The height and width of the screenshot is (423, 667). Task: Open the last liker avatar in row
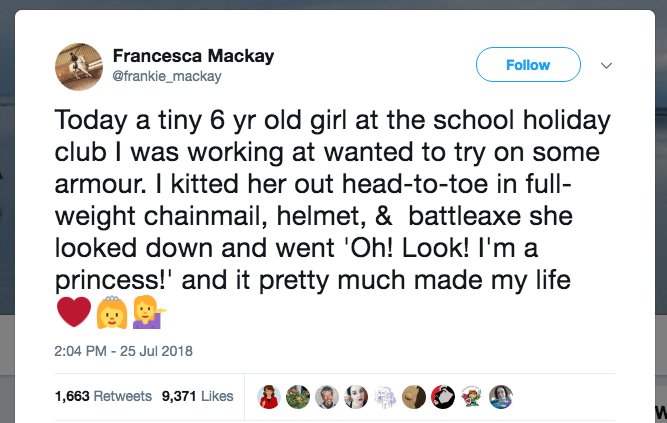coord(501,396)
